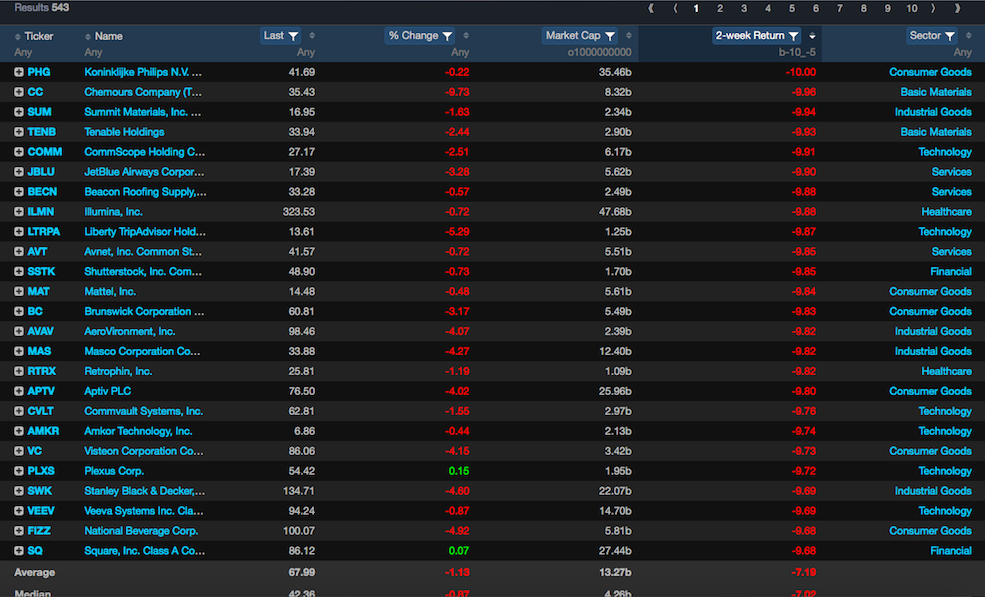Open the Mattel, Inc. company link
This screenshot has width=985, height=597.
110,292
